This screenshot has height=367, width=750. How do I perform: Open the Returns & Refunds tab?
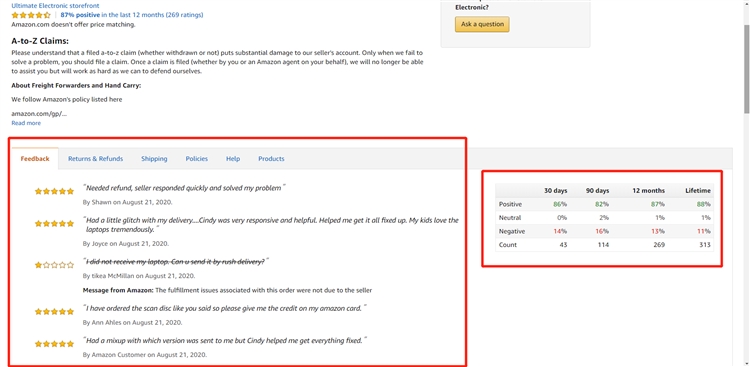pos(95,159)
